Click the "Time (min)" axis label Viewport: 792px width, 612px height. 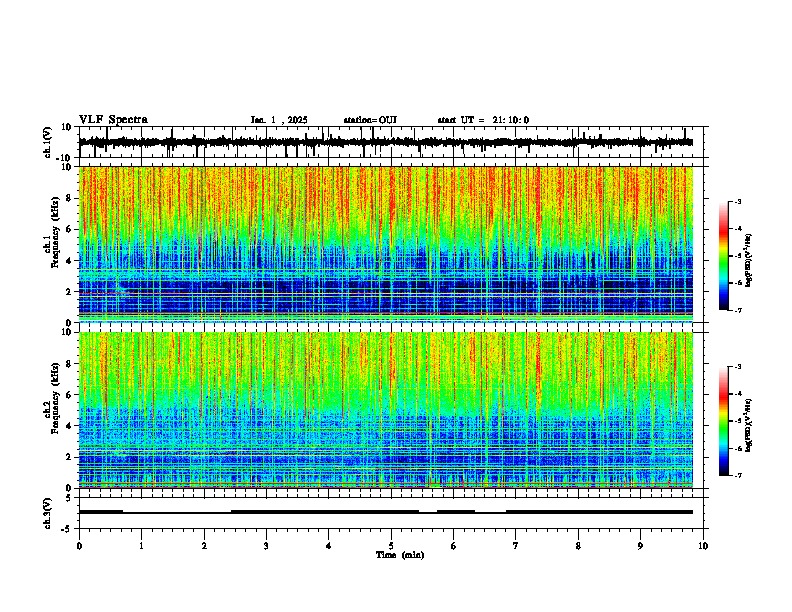[400, 555]
